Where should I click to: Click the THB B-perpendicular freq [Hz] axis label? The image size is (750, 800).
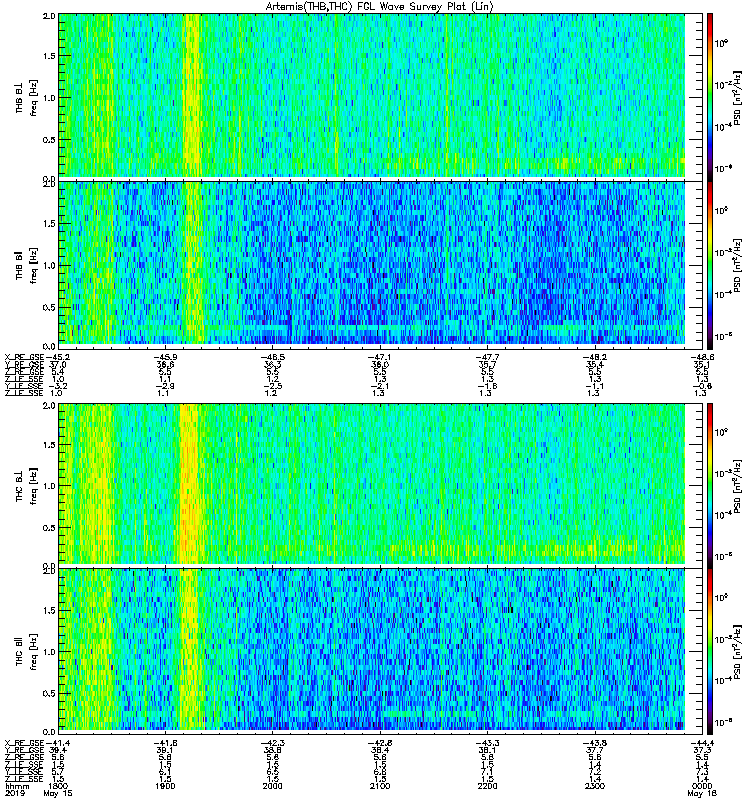point(34,97)
